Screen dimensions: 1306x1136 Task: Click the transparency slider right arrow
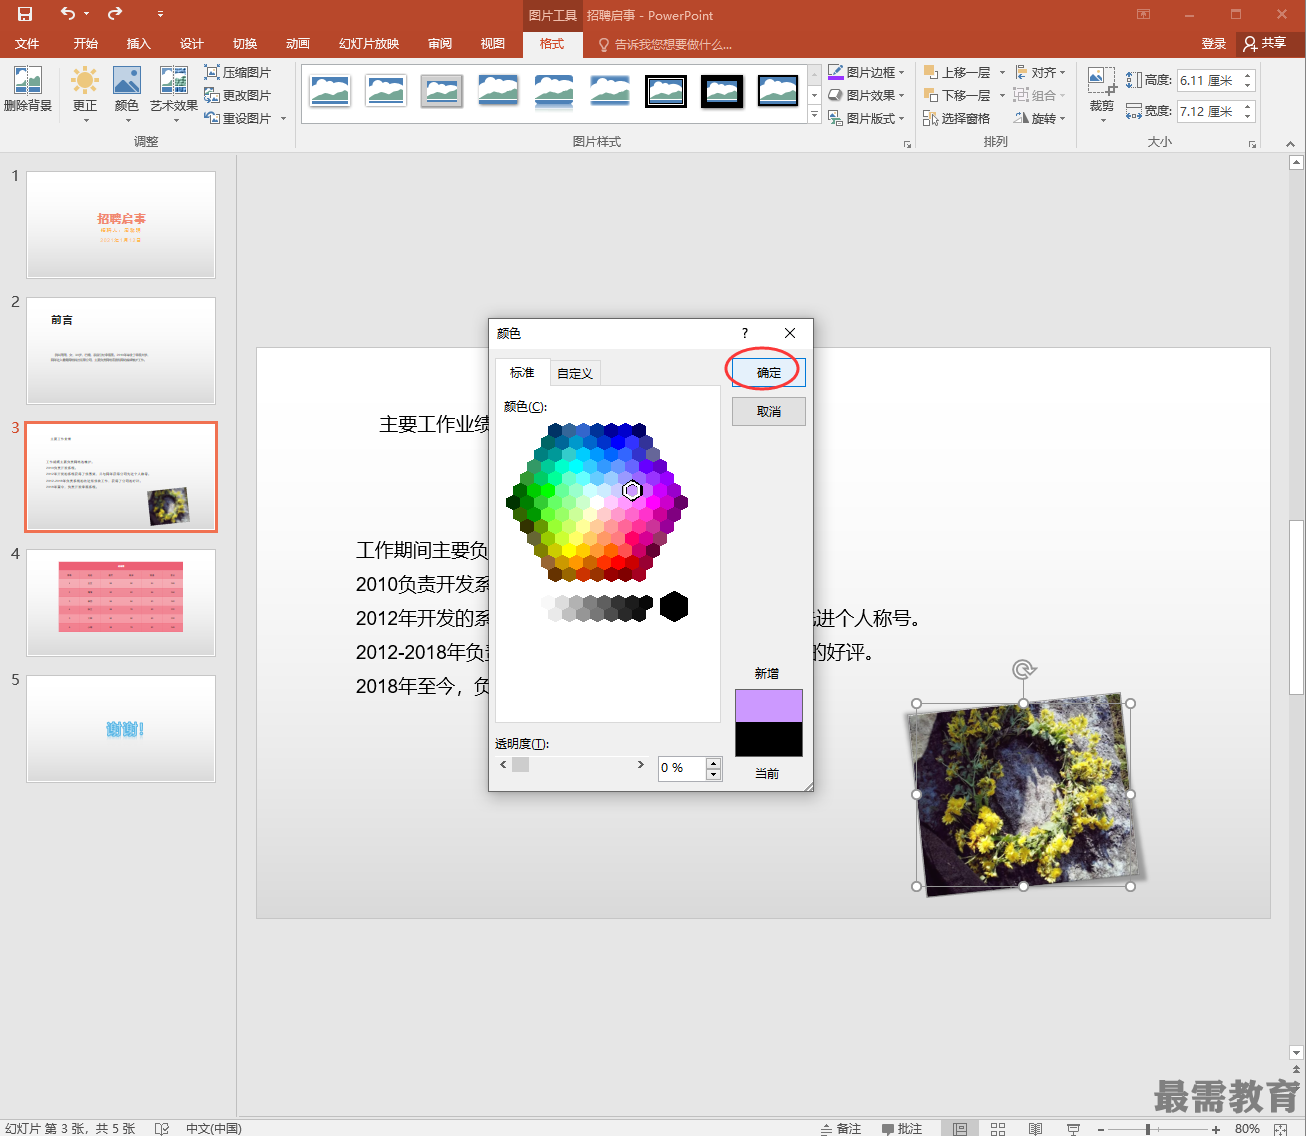[641, 765]
